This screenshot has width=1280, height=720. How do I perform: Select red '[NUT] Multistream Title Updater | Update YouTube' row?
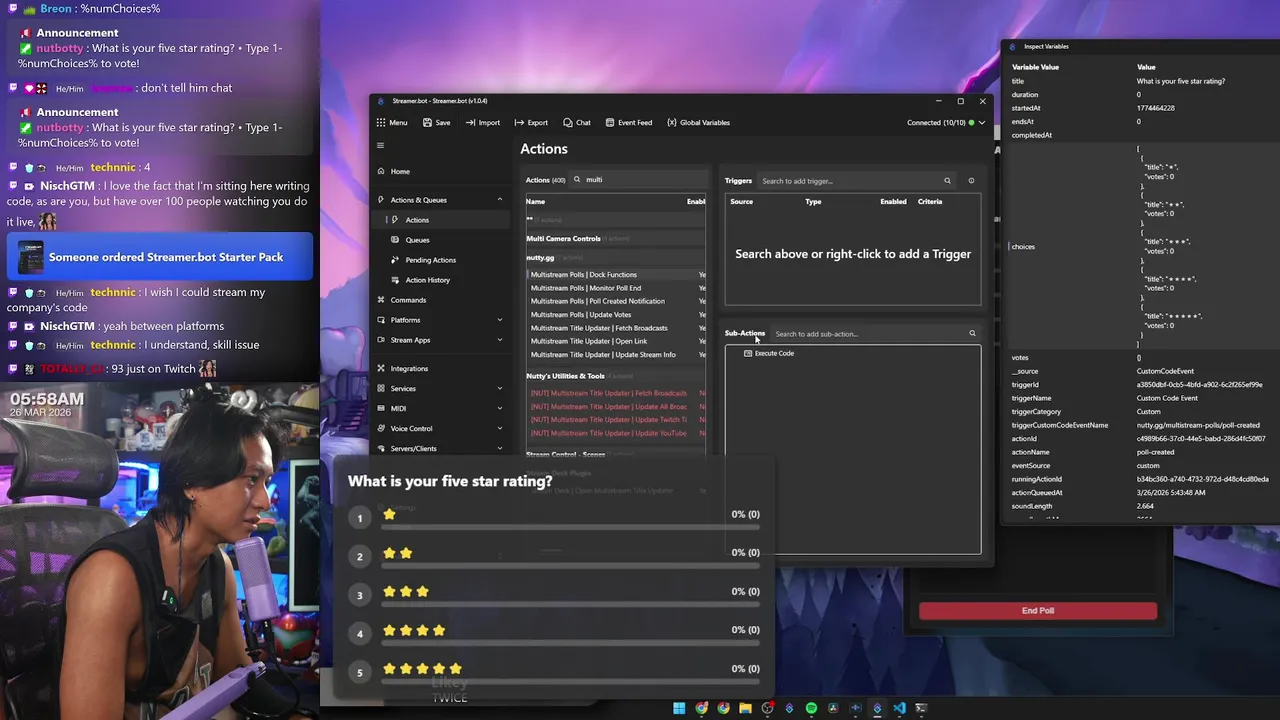616,433
